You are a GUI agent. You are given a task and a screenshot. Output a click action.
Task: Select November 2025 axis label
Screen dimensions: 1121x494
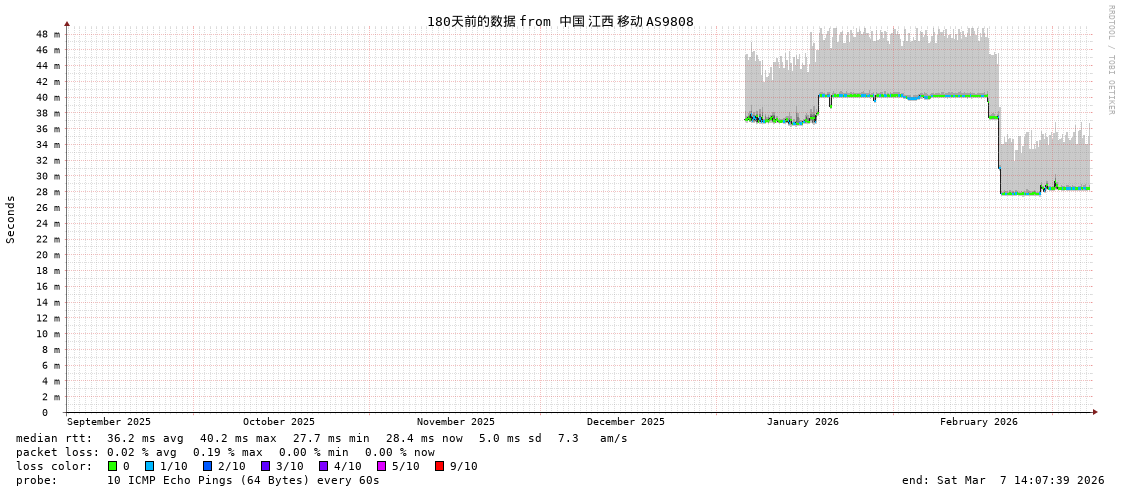tap(455, 422)
